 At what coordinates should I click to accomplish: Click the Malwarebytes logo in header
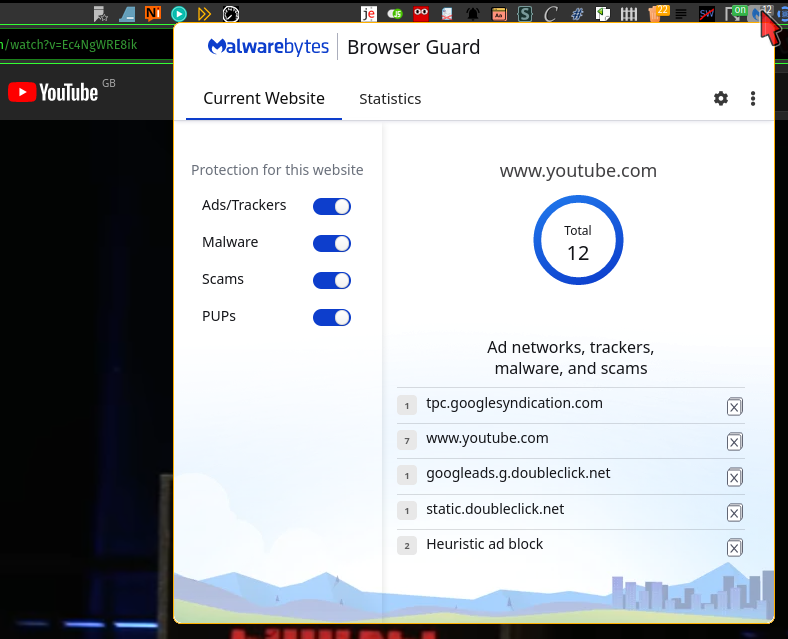[268, 47]
